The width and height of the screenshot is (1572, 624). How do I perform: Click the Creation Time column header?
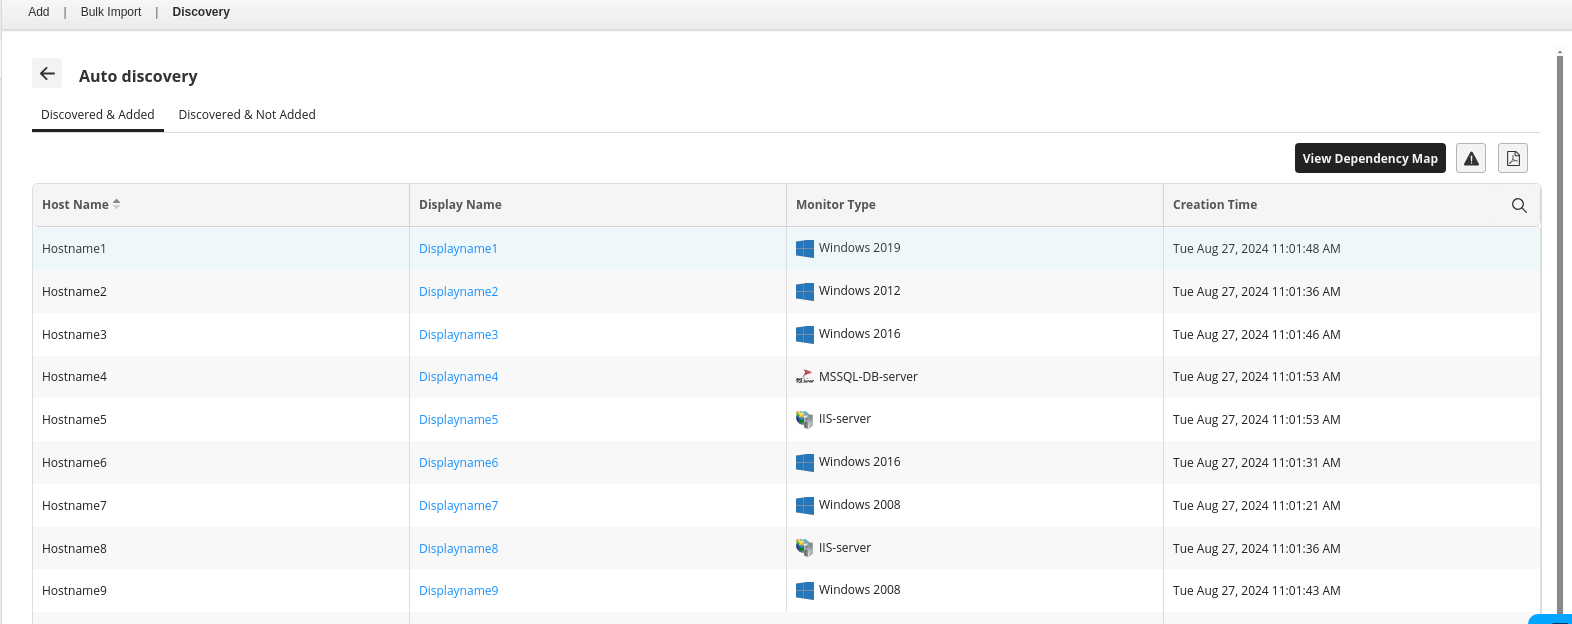point(1215,205)
